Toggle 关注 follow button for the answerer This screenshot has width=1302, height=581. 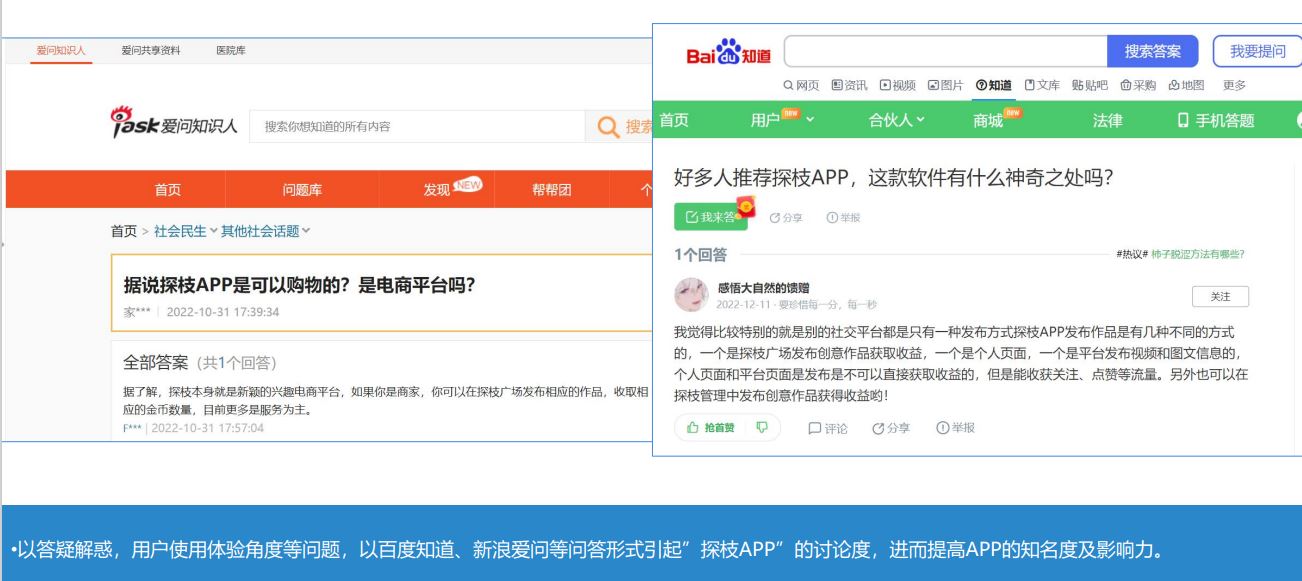click(x=1220, y=295)
